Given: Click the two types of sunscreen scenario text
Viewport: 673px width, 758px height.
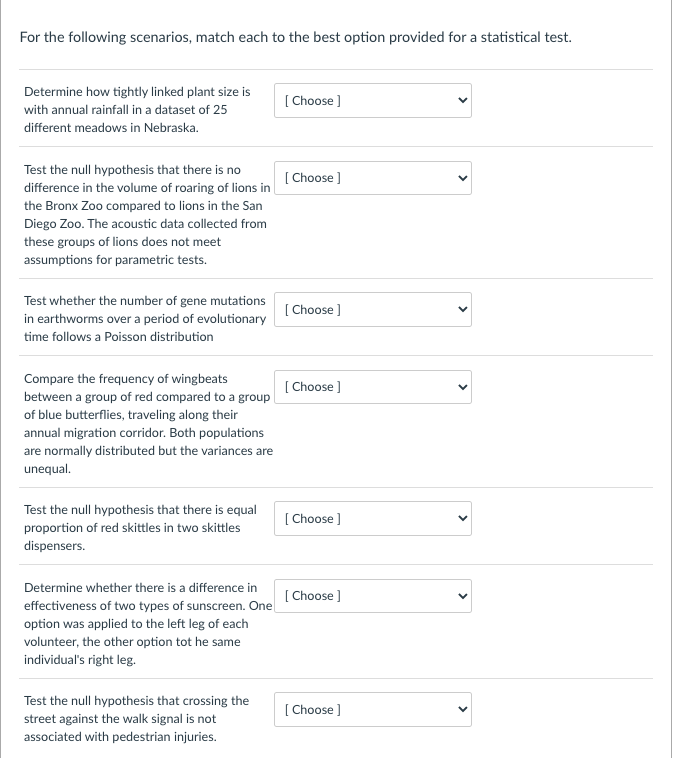Looking at the screenshot, I should [148, 624].
